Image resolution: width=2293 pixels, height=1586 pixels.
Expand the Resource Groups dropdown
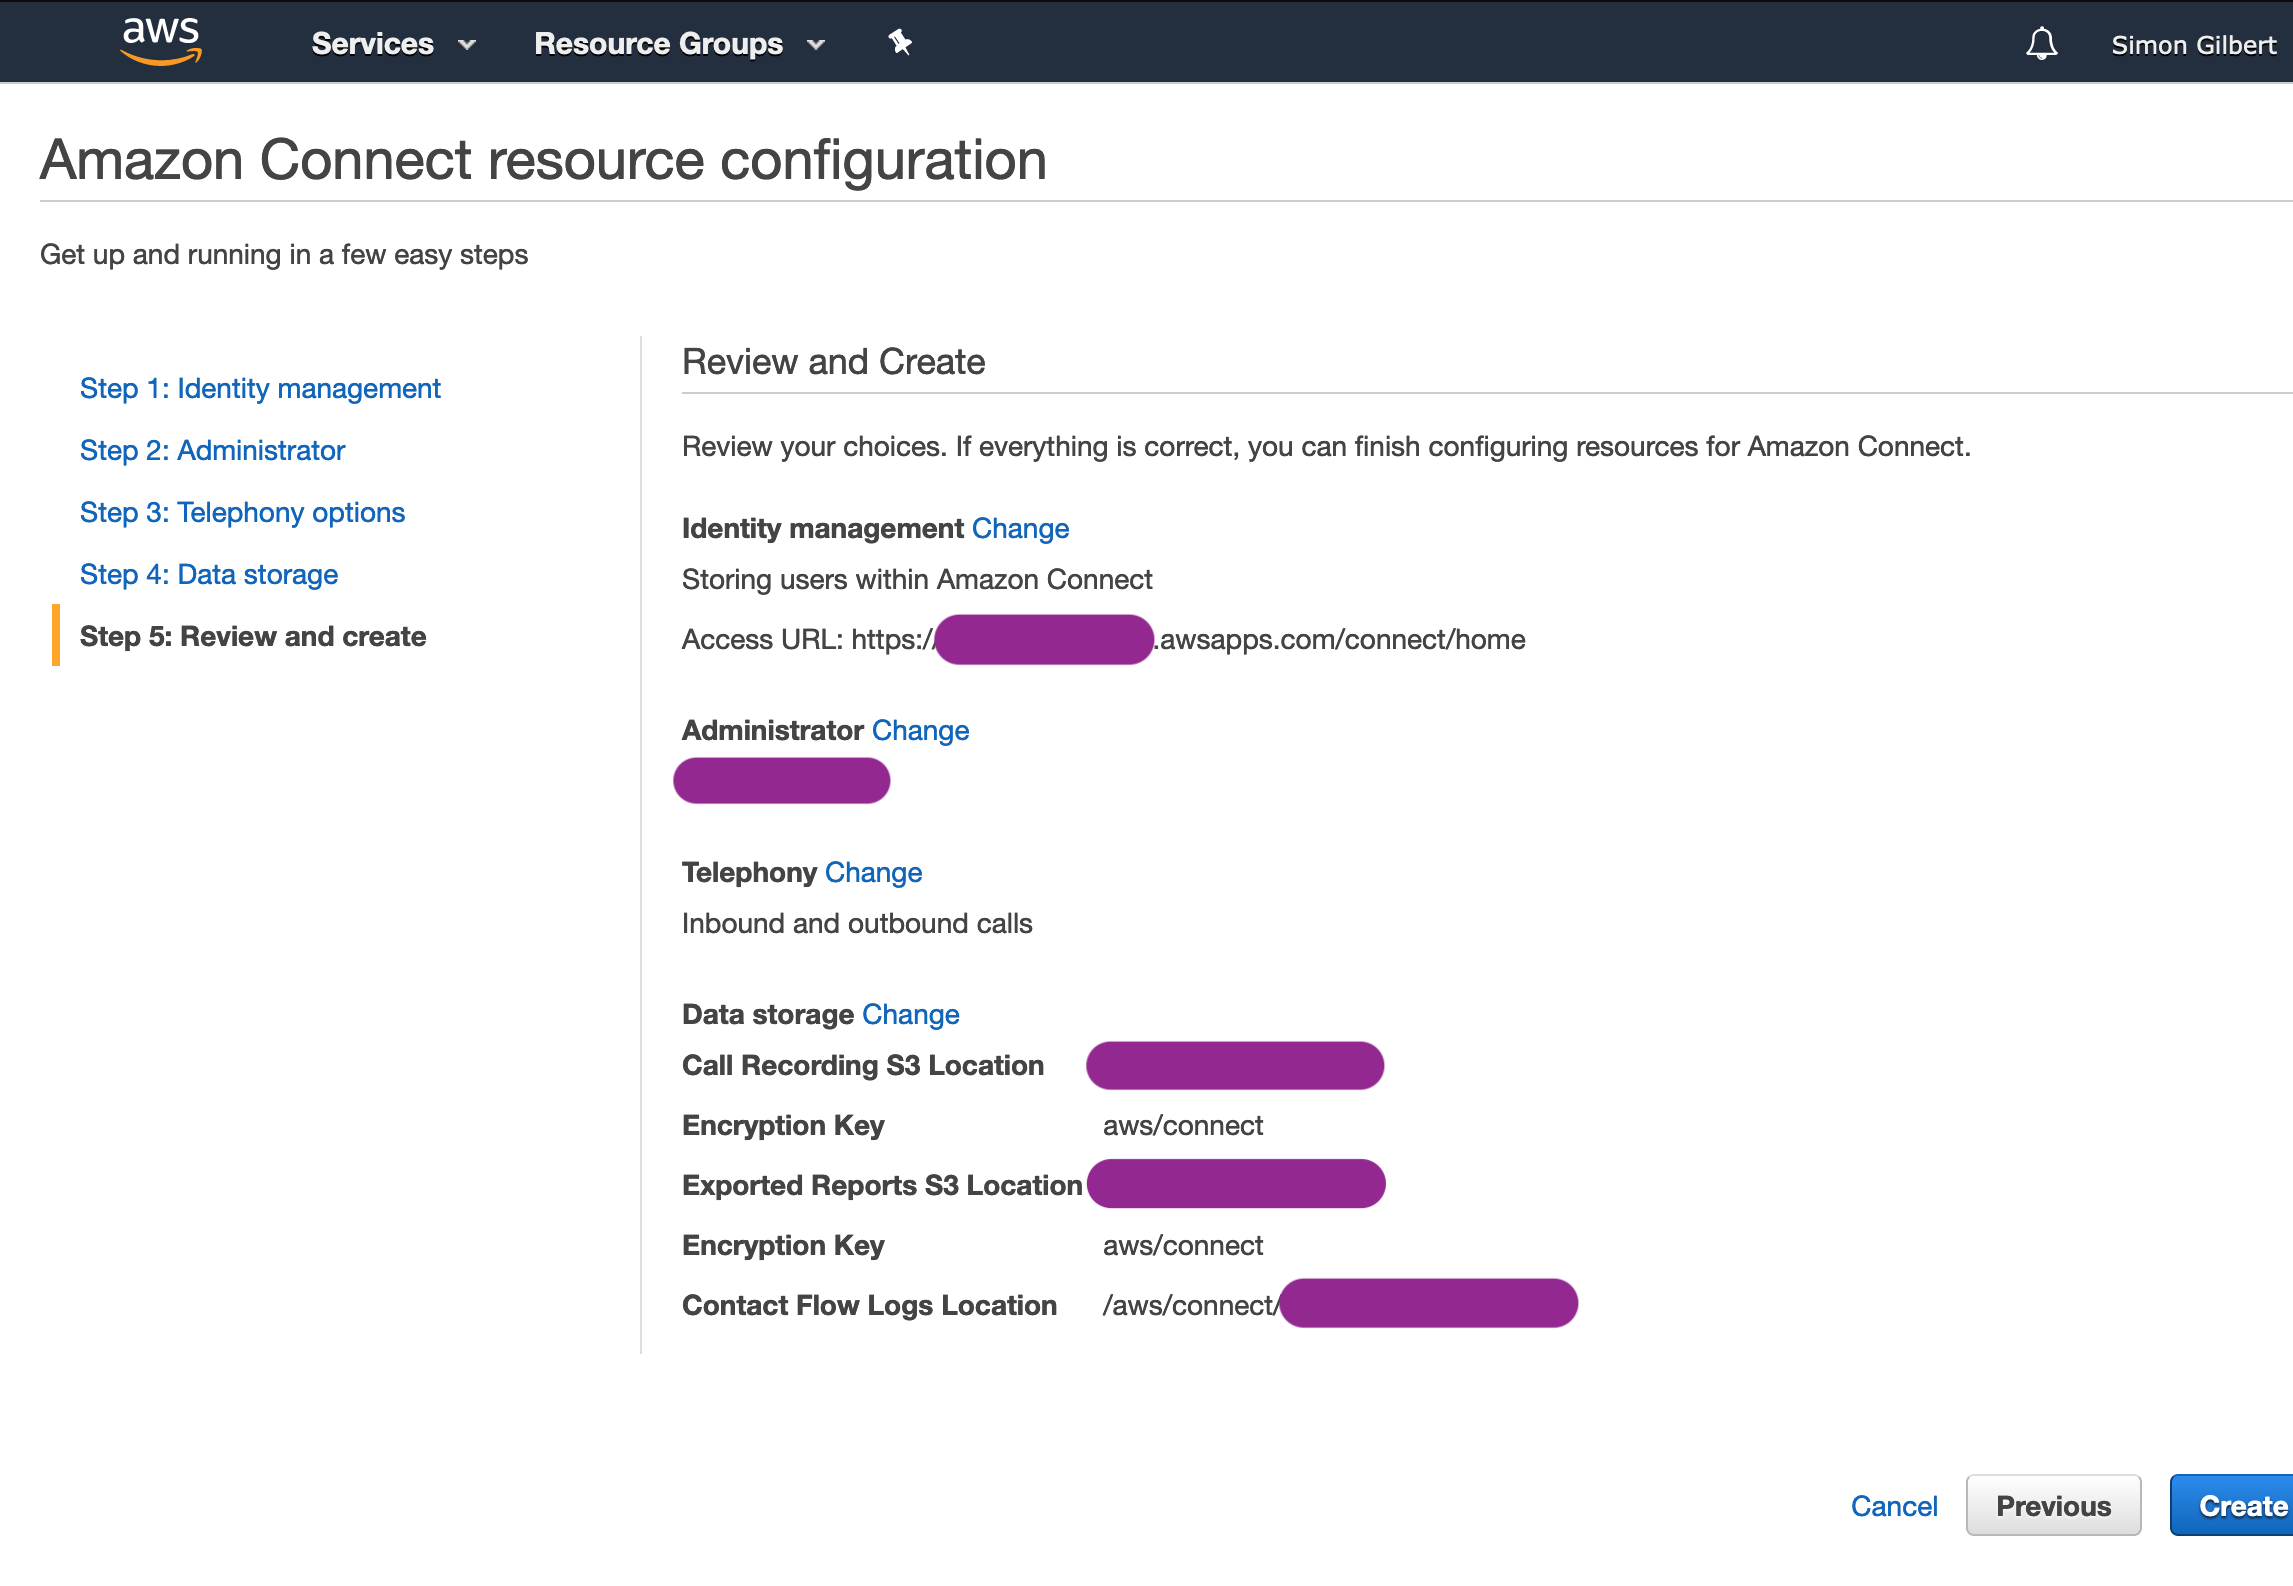click(680, 44)
